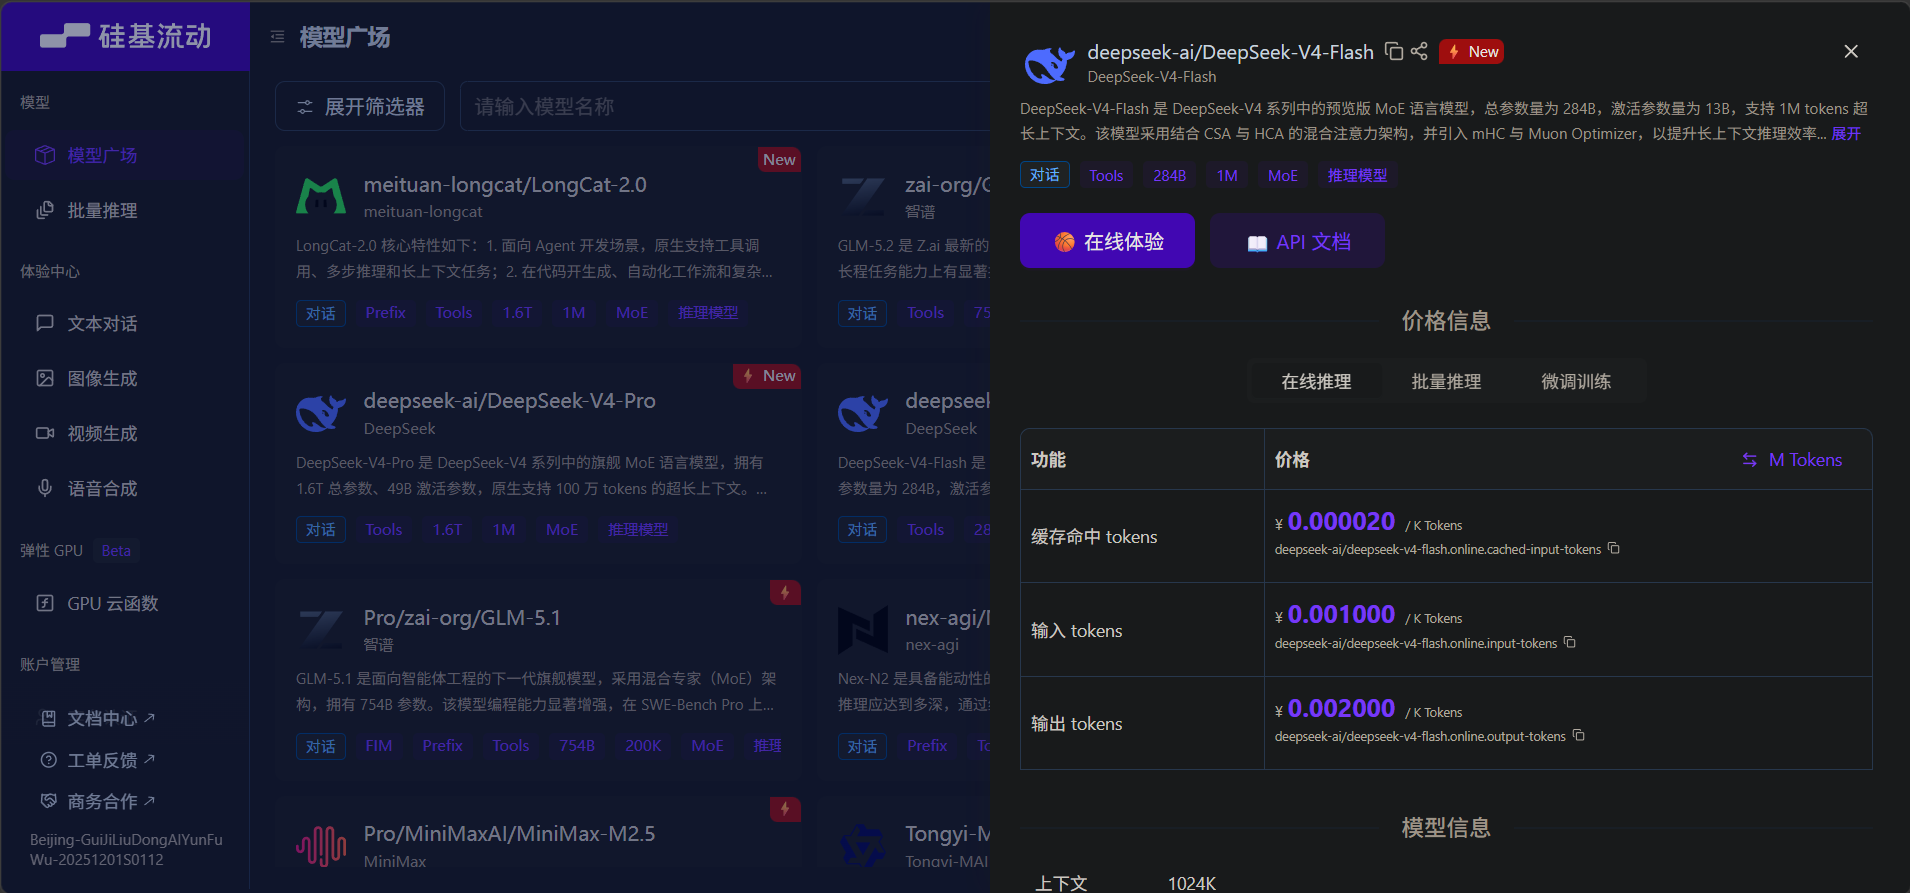Open 文本对话 via its chat bubble icon
This screenshot has height=893, width=1910.
click(x=45, y=323)
